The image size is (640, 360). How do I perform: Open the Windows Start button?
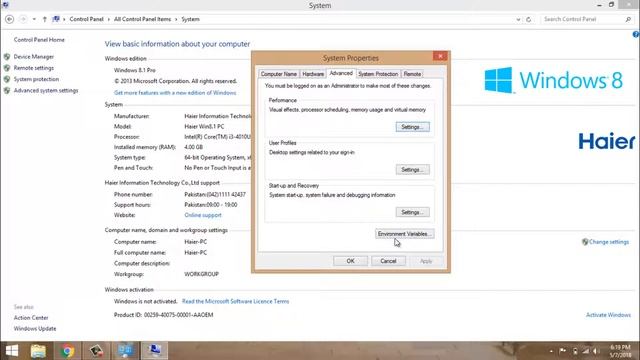(x=11, y=351)
